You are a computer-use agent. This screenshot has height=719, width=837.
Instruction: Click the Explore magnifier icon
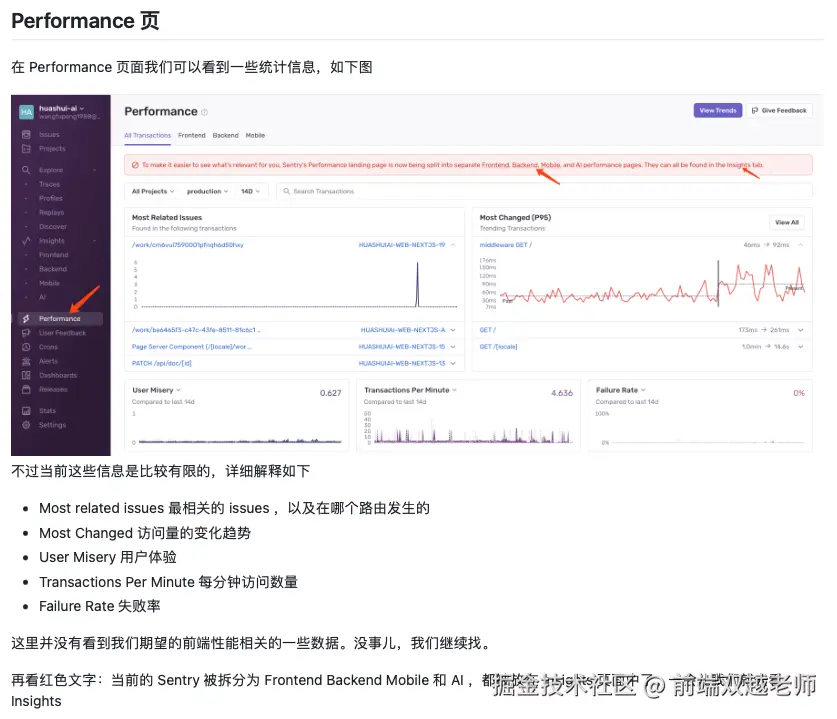[26, 170]
